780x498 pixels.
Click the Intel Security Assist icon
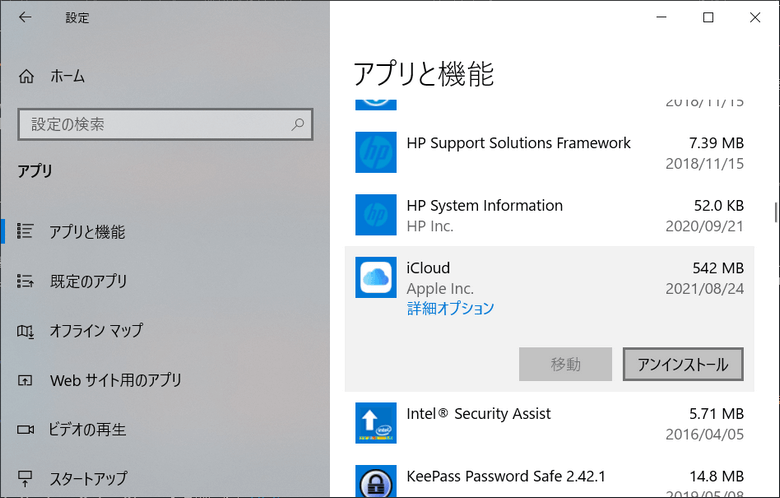click(376, 423)
